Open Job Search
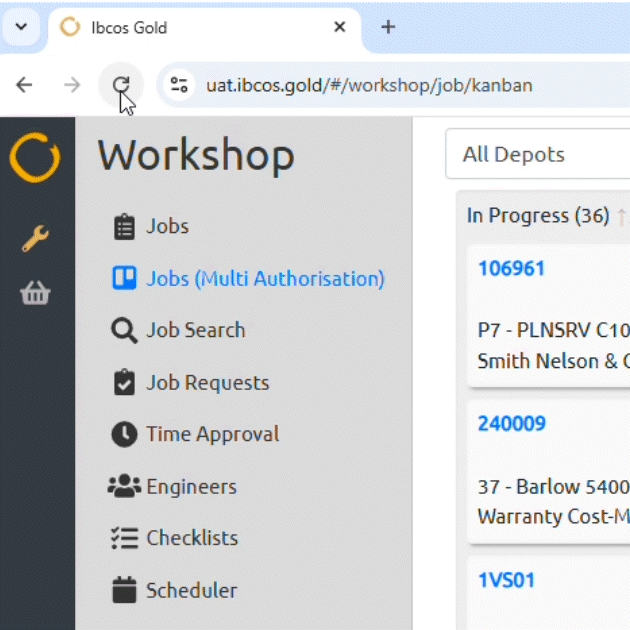The width and height of the screenshot is (630, 630). tap(196, 330)
